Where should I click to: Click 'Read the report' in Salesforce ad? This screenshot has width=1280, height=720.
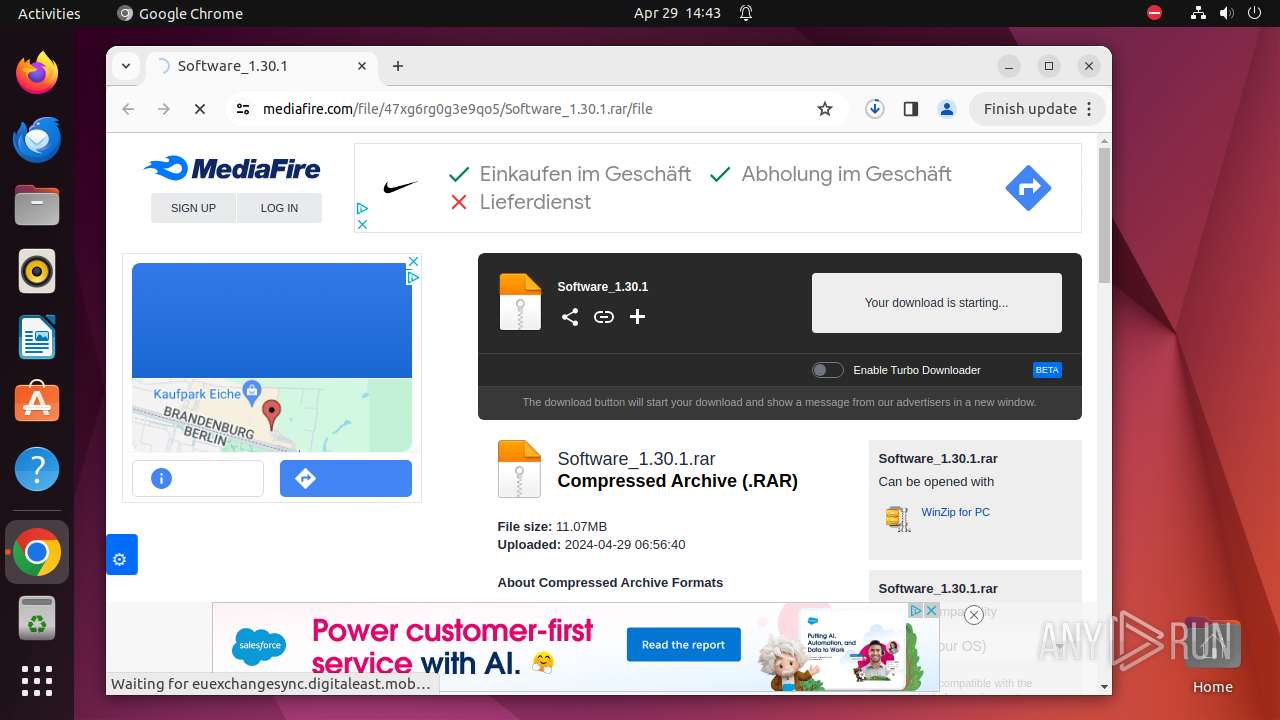(x=684, y=645)
